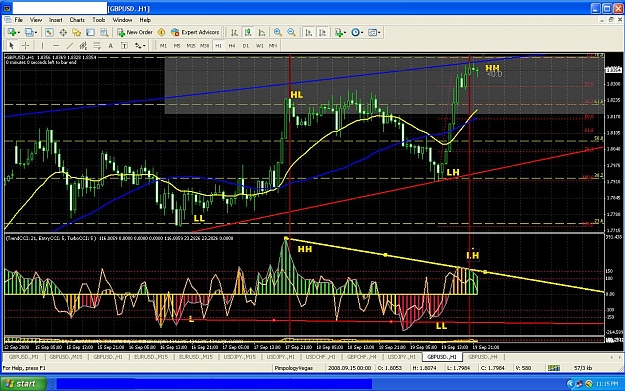
Task: Select the Crosshair tool
Action: pyautogui.click(x=25, y=46)
